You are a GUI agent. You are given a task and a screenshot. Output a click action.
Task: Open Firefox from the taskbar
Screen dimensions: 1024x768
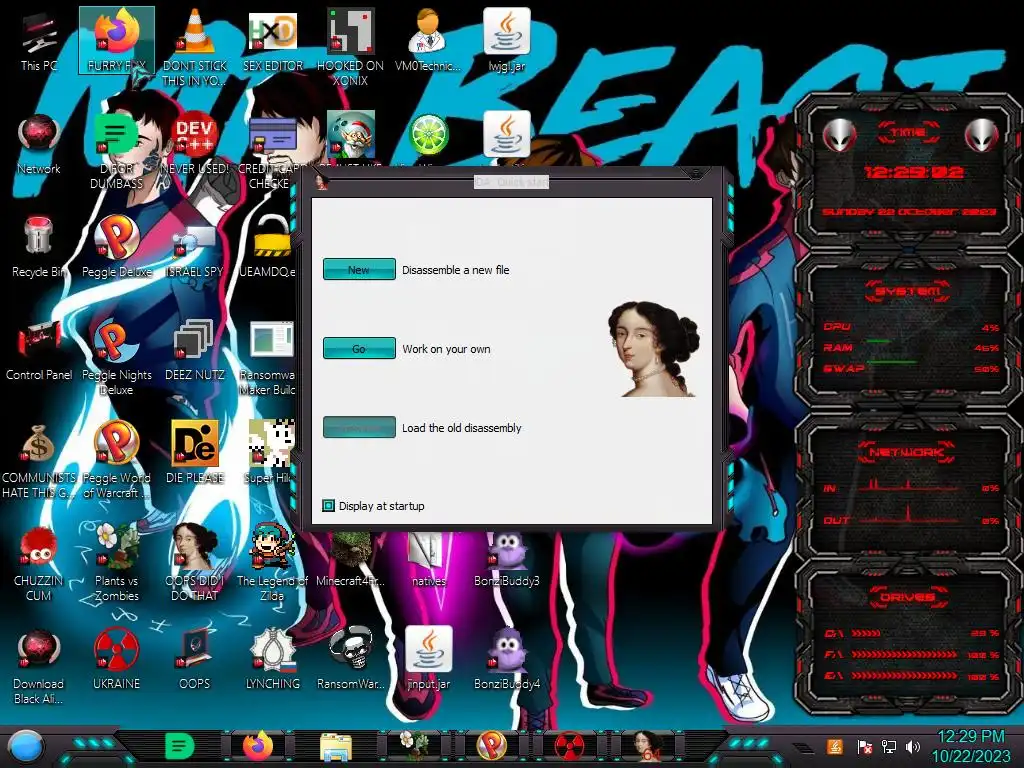point(258,746)
